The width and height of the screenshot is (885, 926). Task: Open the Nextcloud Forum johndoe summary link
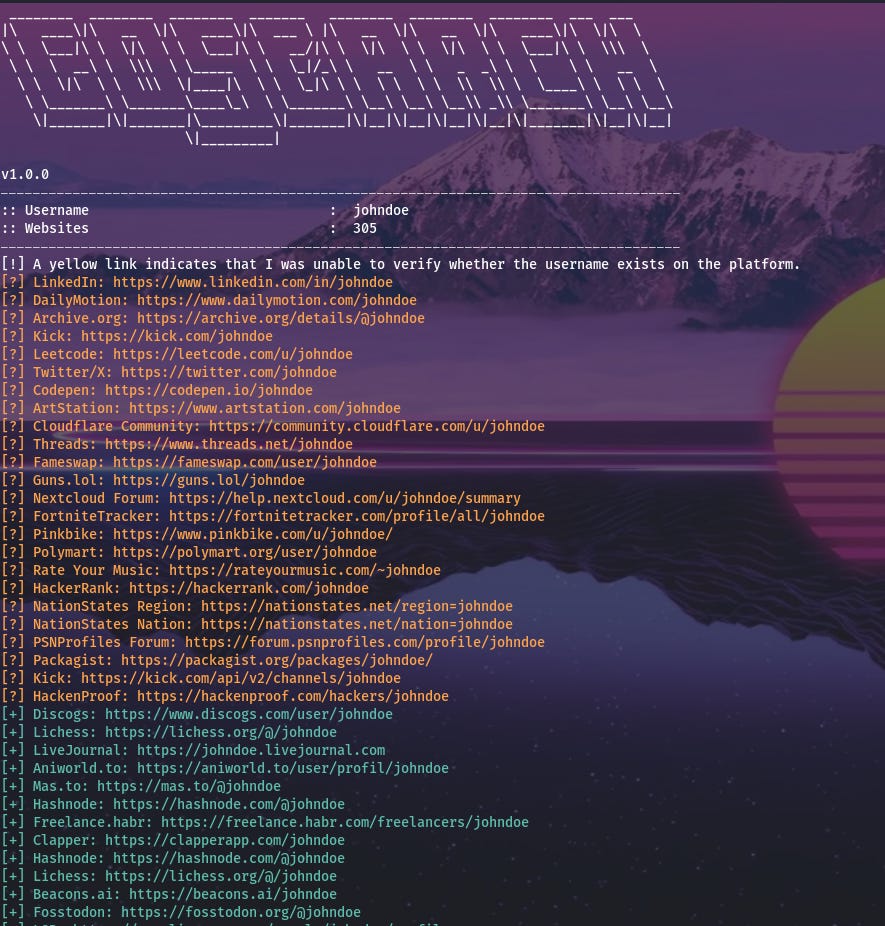coord(345,498)
